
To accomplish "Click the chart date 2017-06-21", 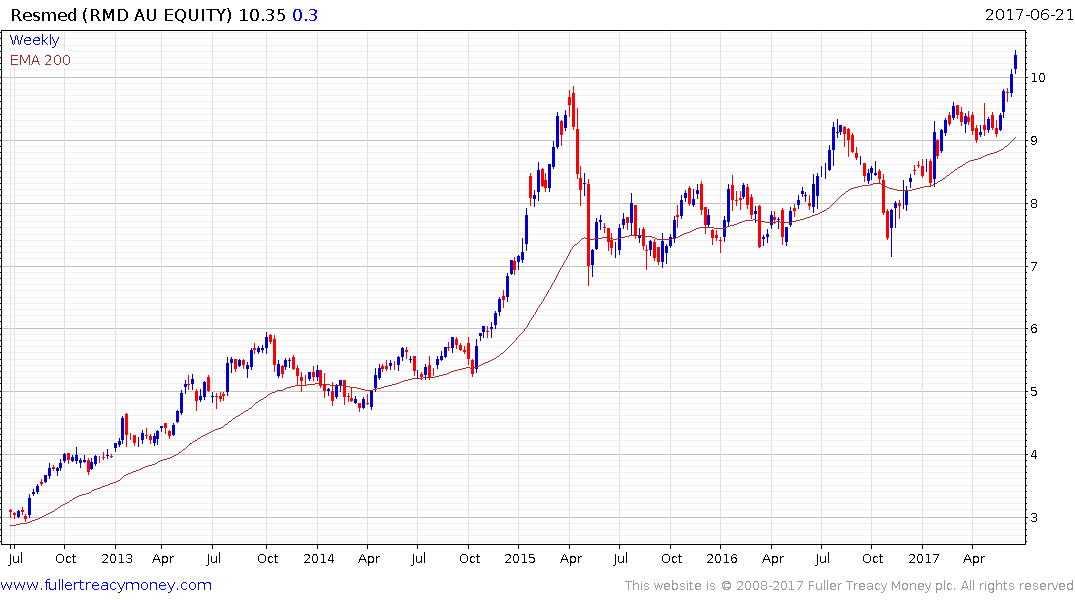I will 1029,14.
